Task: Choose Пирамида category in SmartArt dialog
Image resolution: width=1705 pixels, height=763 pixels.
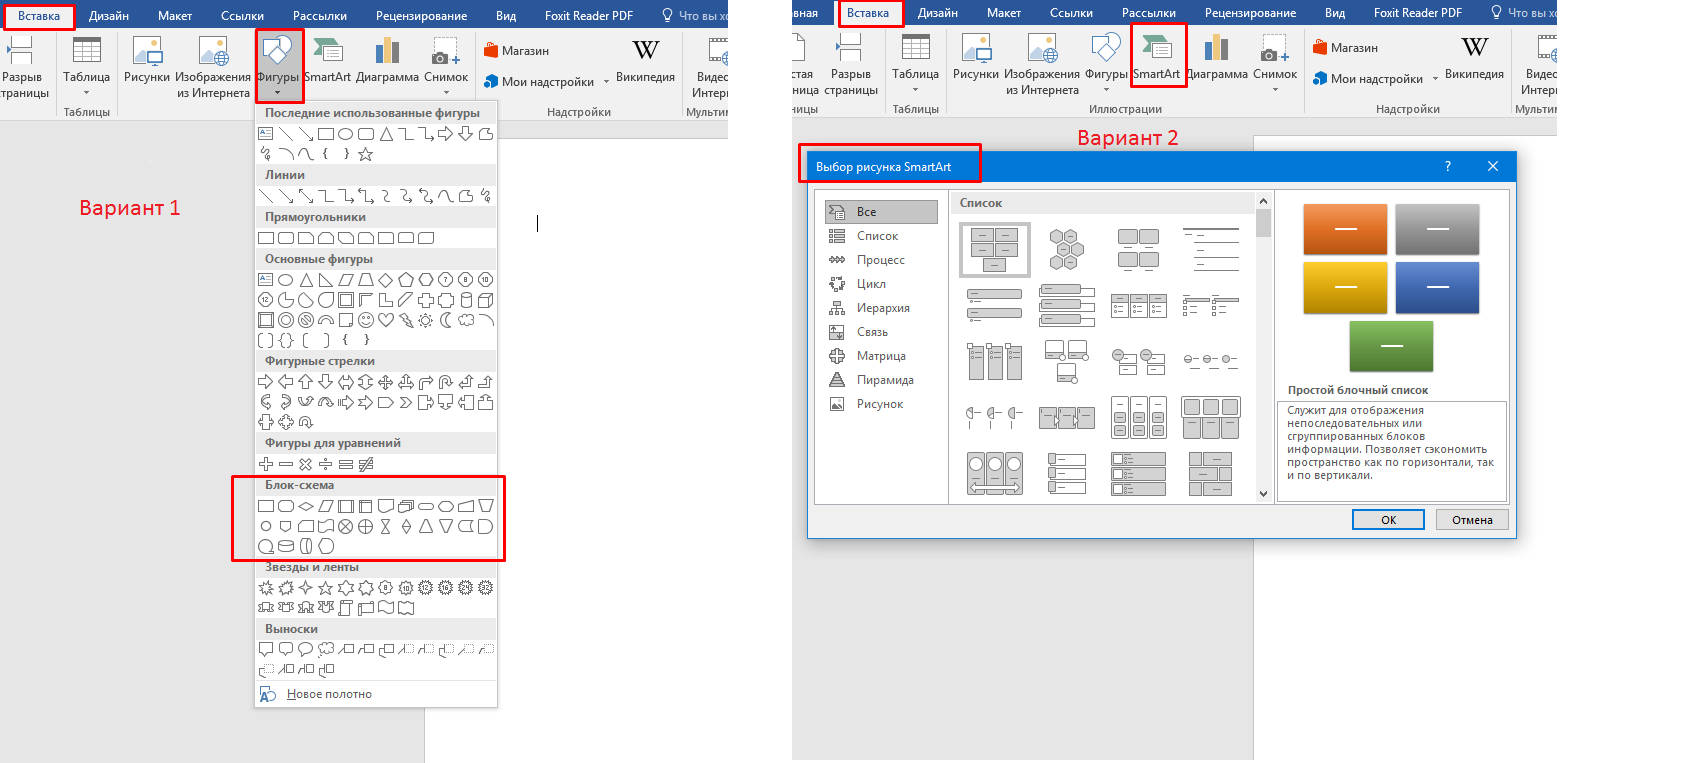Action: [x=881, y=380]
